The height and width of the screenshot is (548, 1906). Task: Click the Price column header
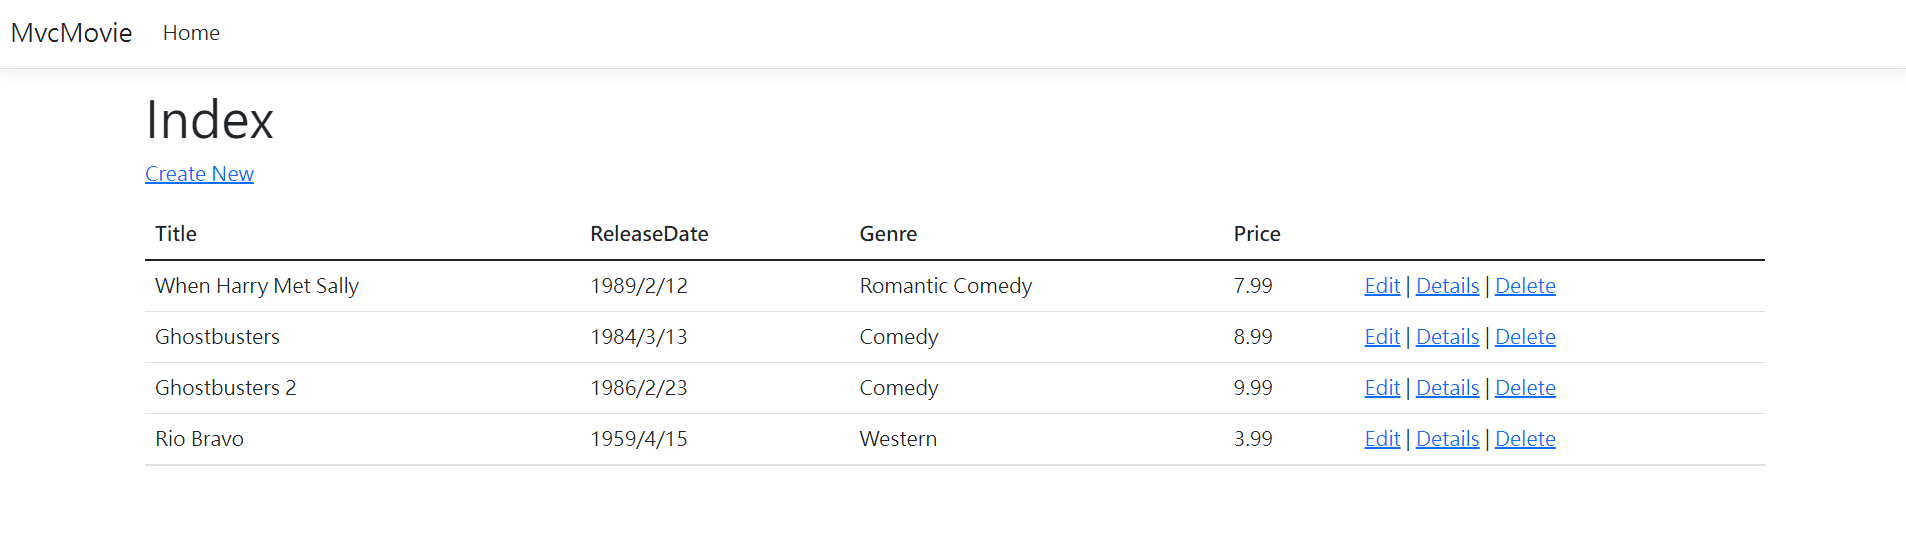[x=1257, y=234]
